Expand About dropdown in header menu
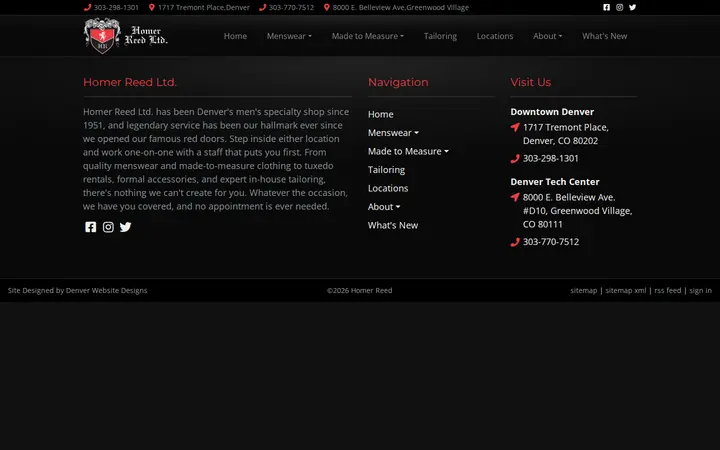Viewport: 720px width, 450px height. click(547, 36)
